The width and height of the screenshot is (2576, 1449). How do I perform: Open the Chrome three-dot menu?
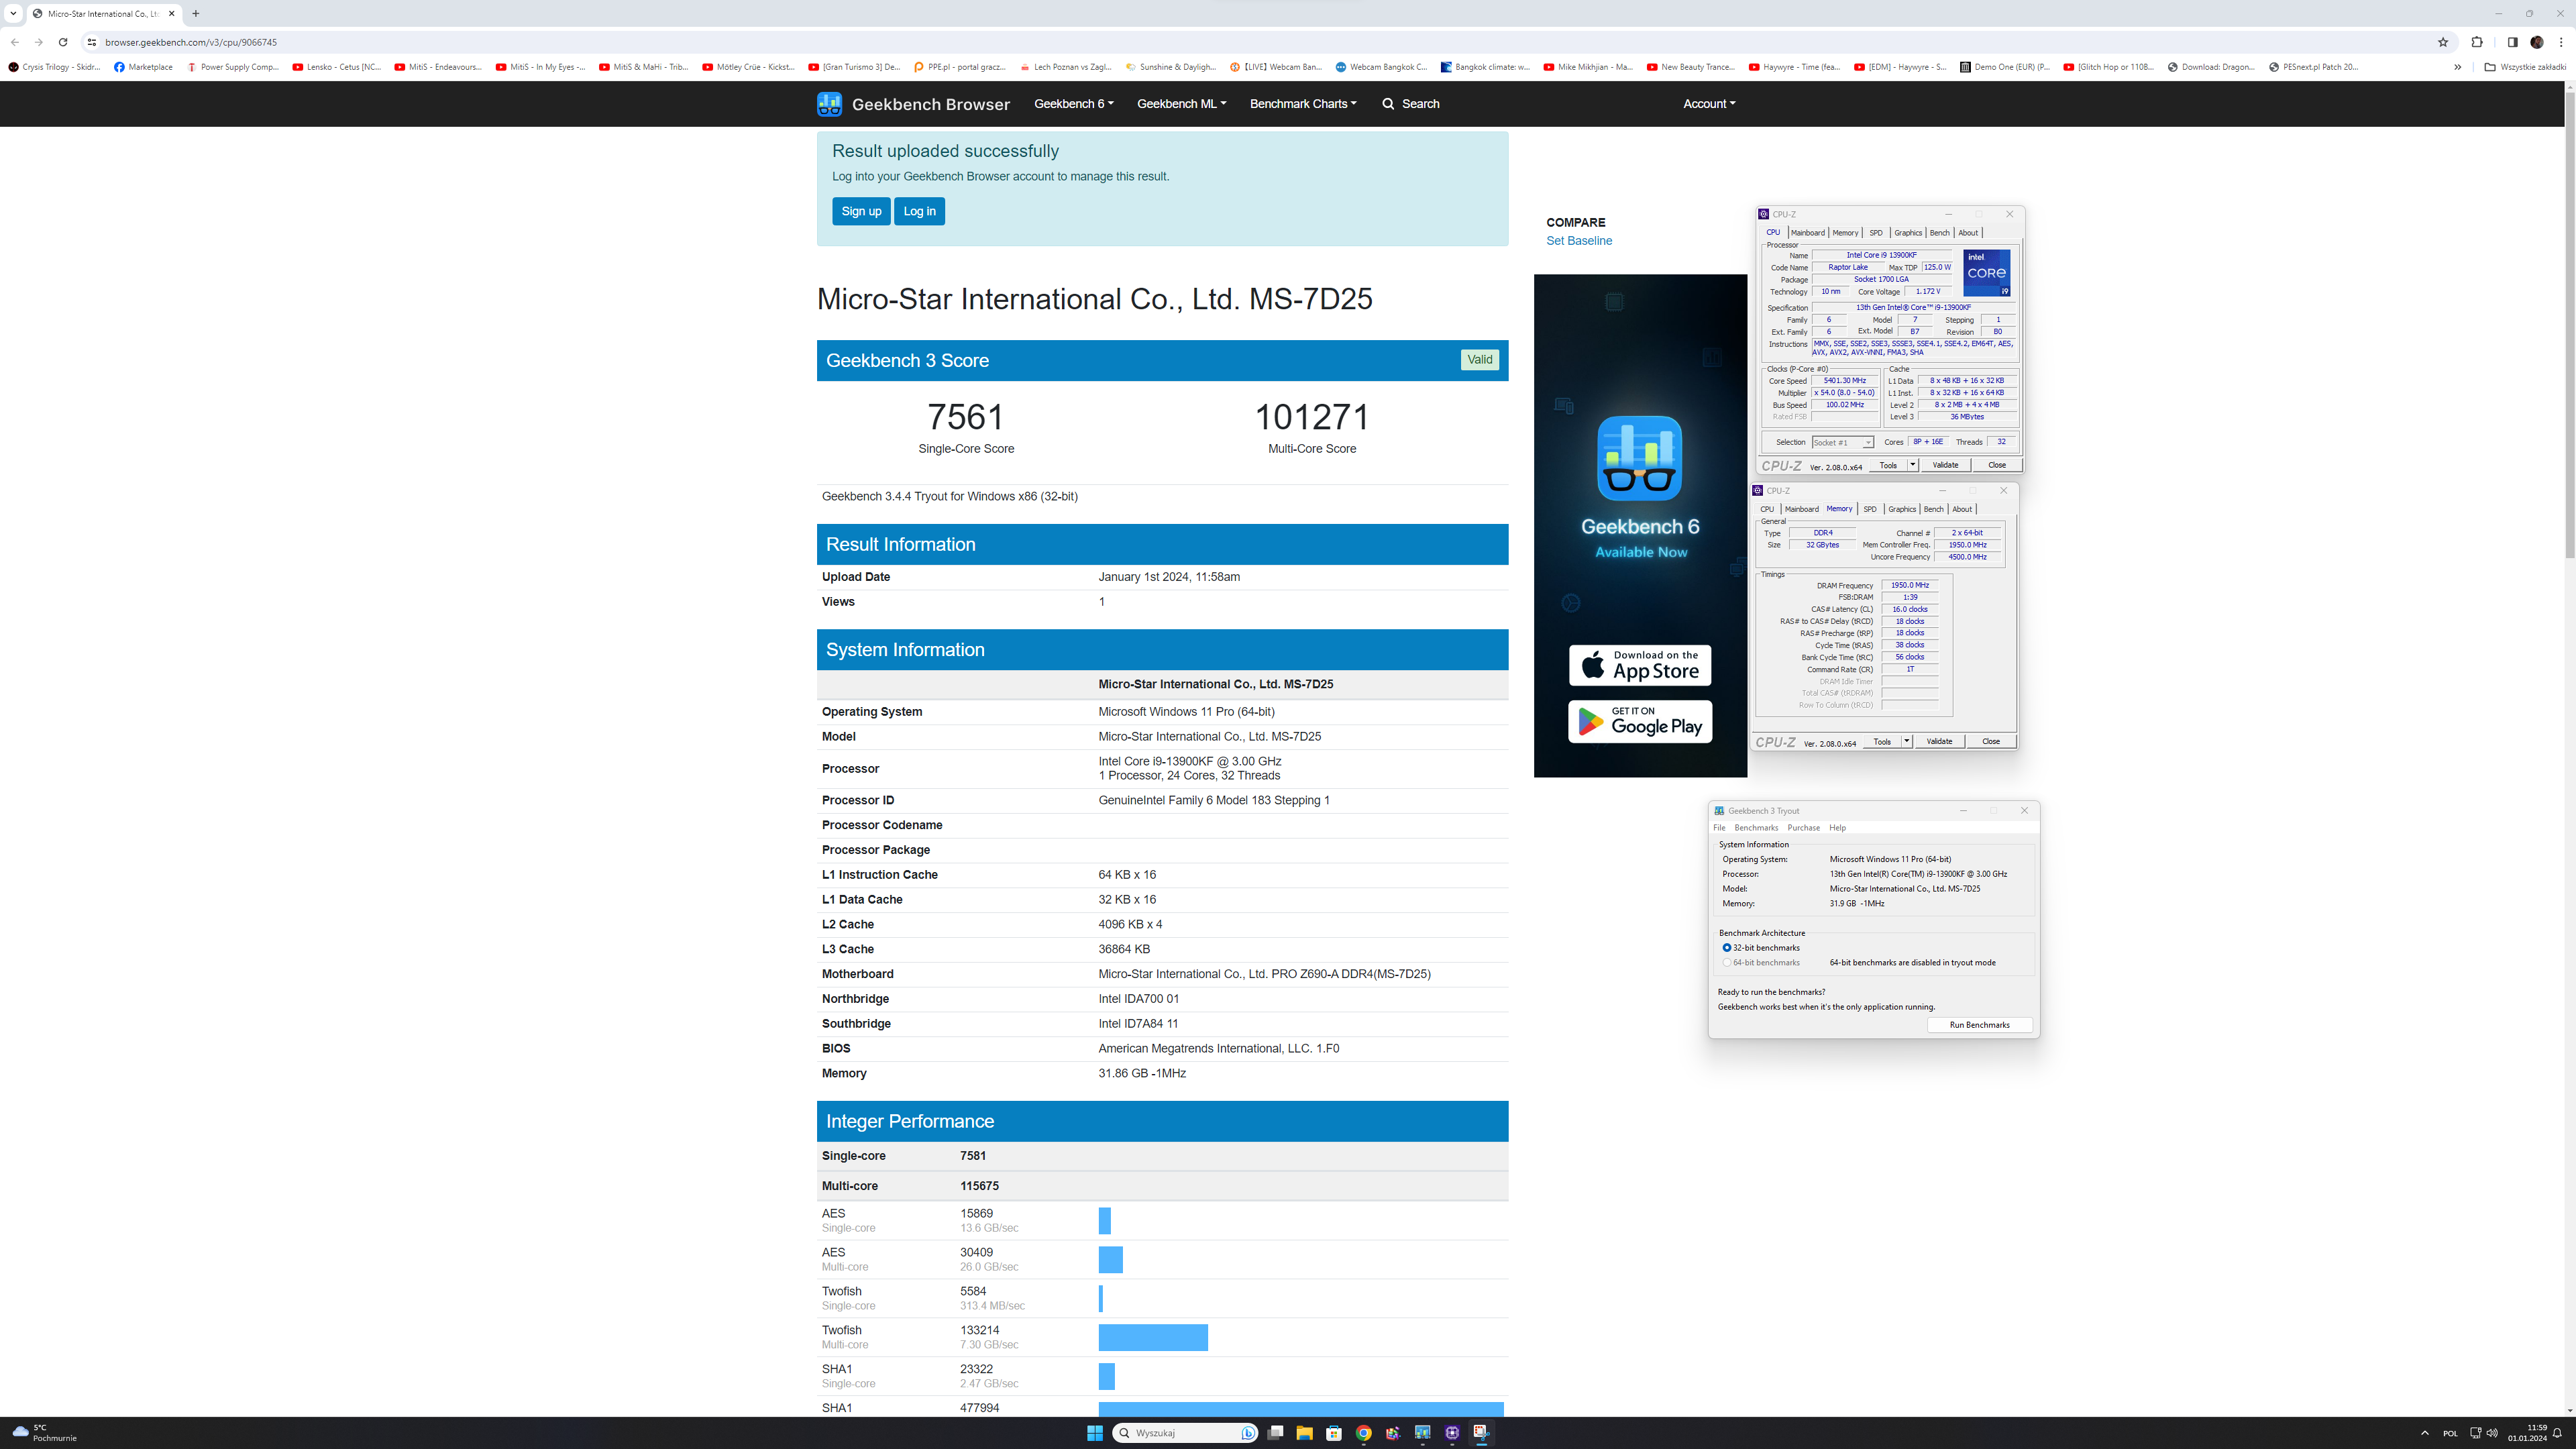[2561, 42]
